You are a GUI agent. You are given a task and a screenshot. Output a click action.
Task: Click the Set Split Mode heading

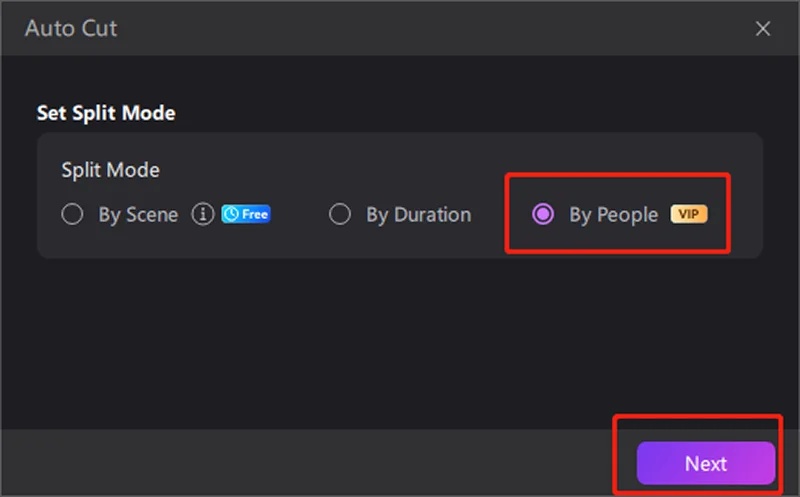click(x=106, y=113)
